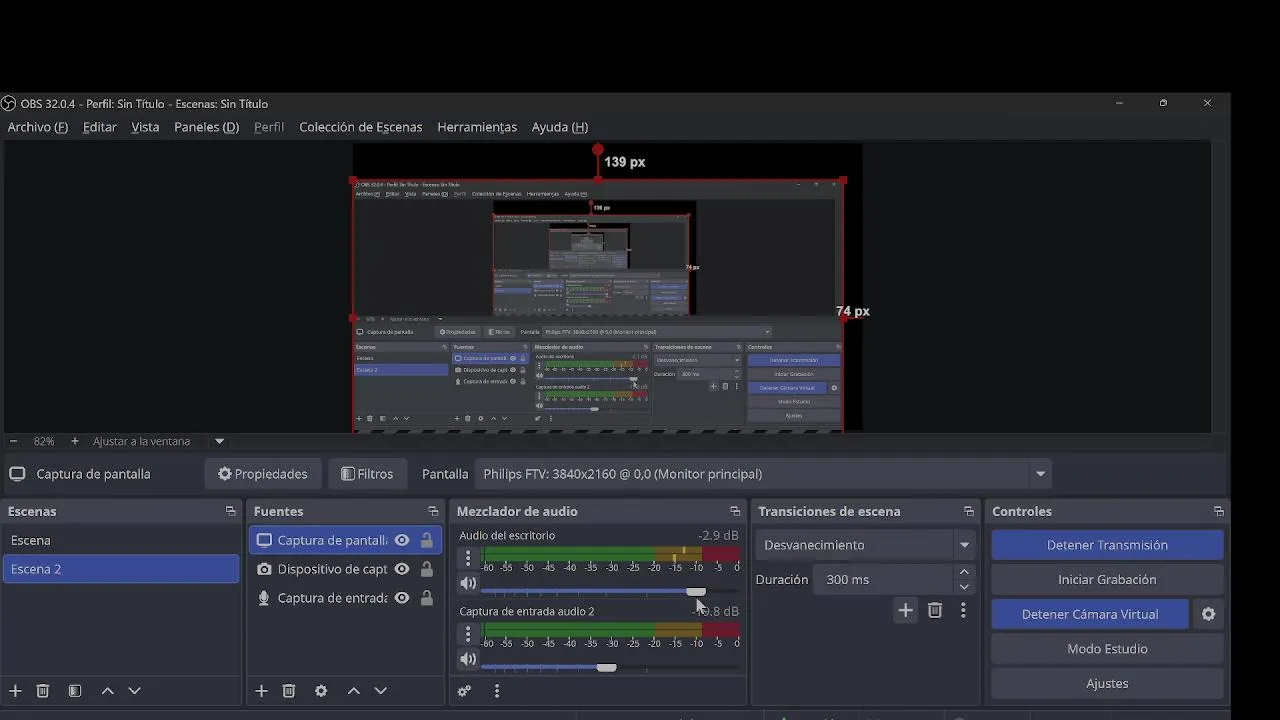This screenshot has width=1280, height=720.
Task: Mute Audio del escritorio
Action: coord(468,583)
